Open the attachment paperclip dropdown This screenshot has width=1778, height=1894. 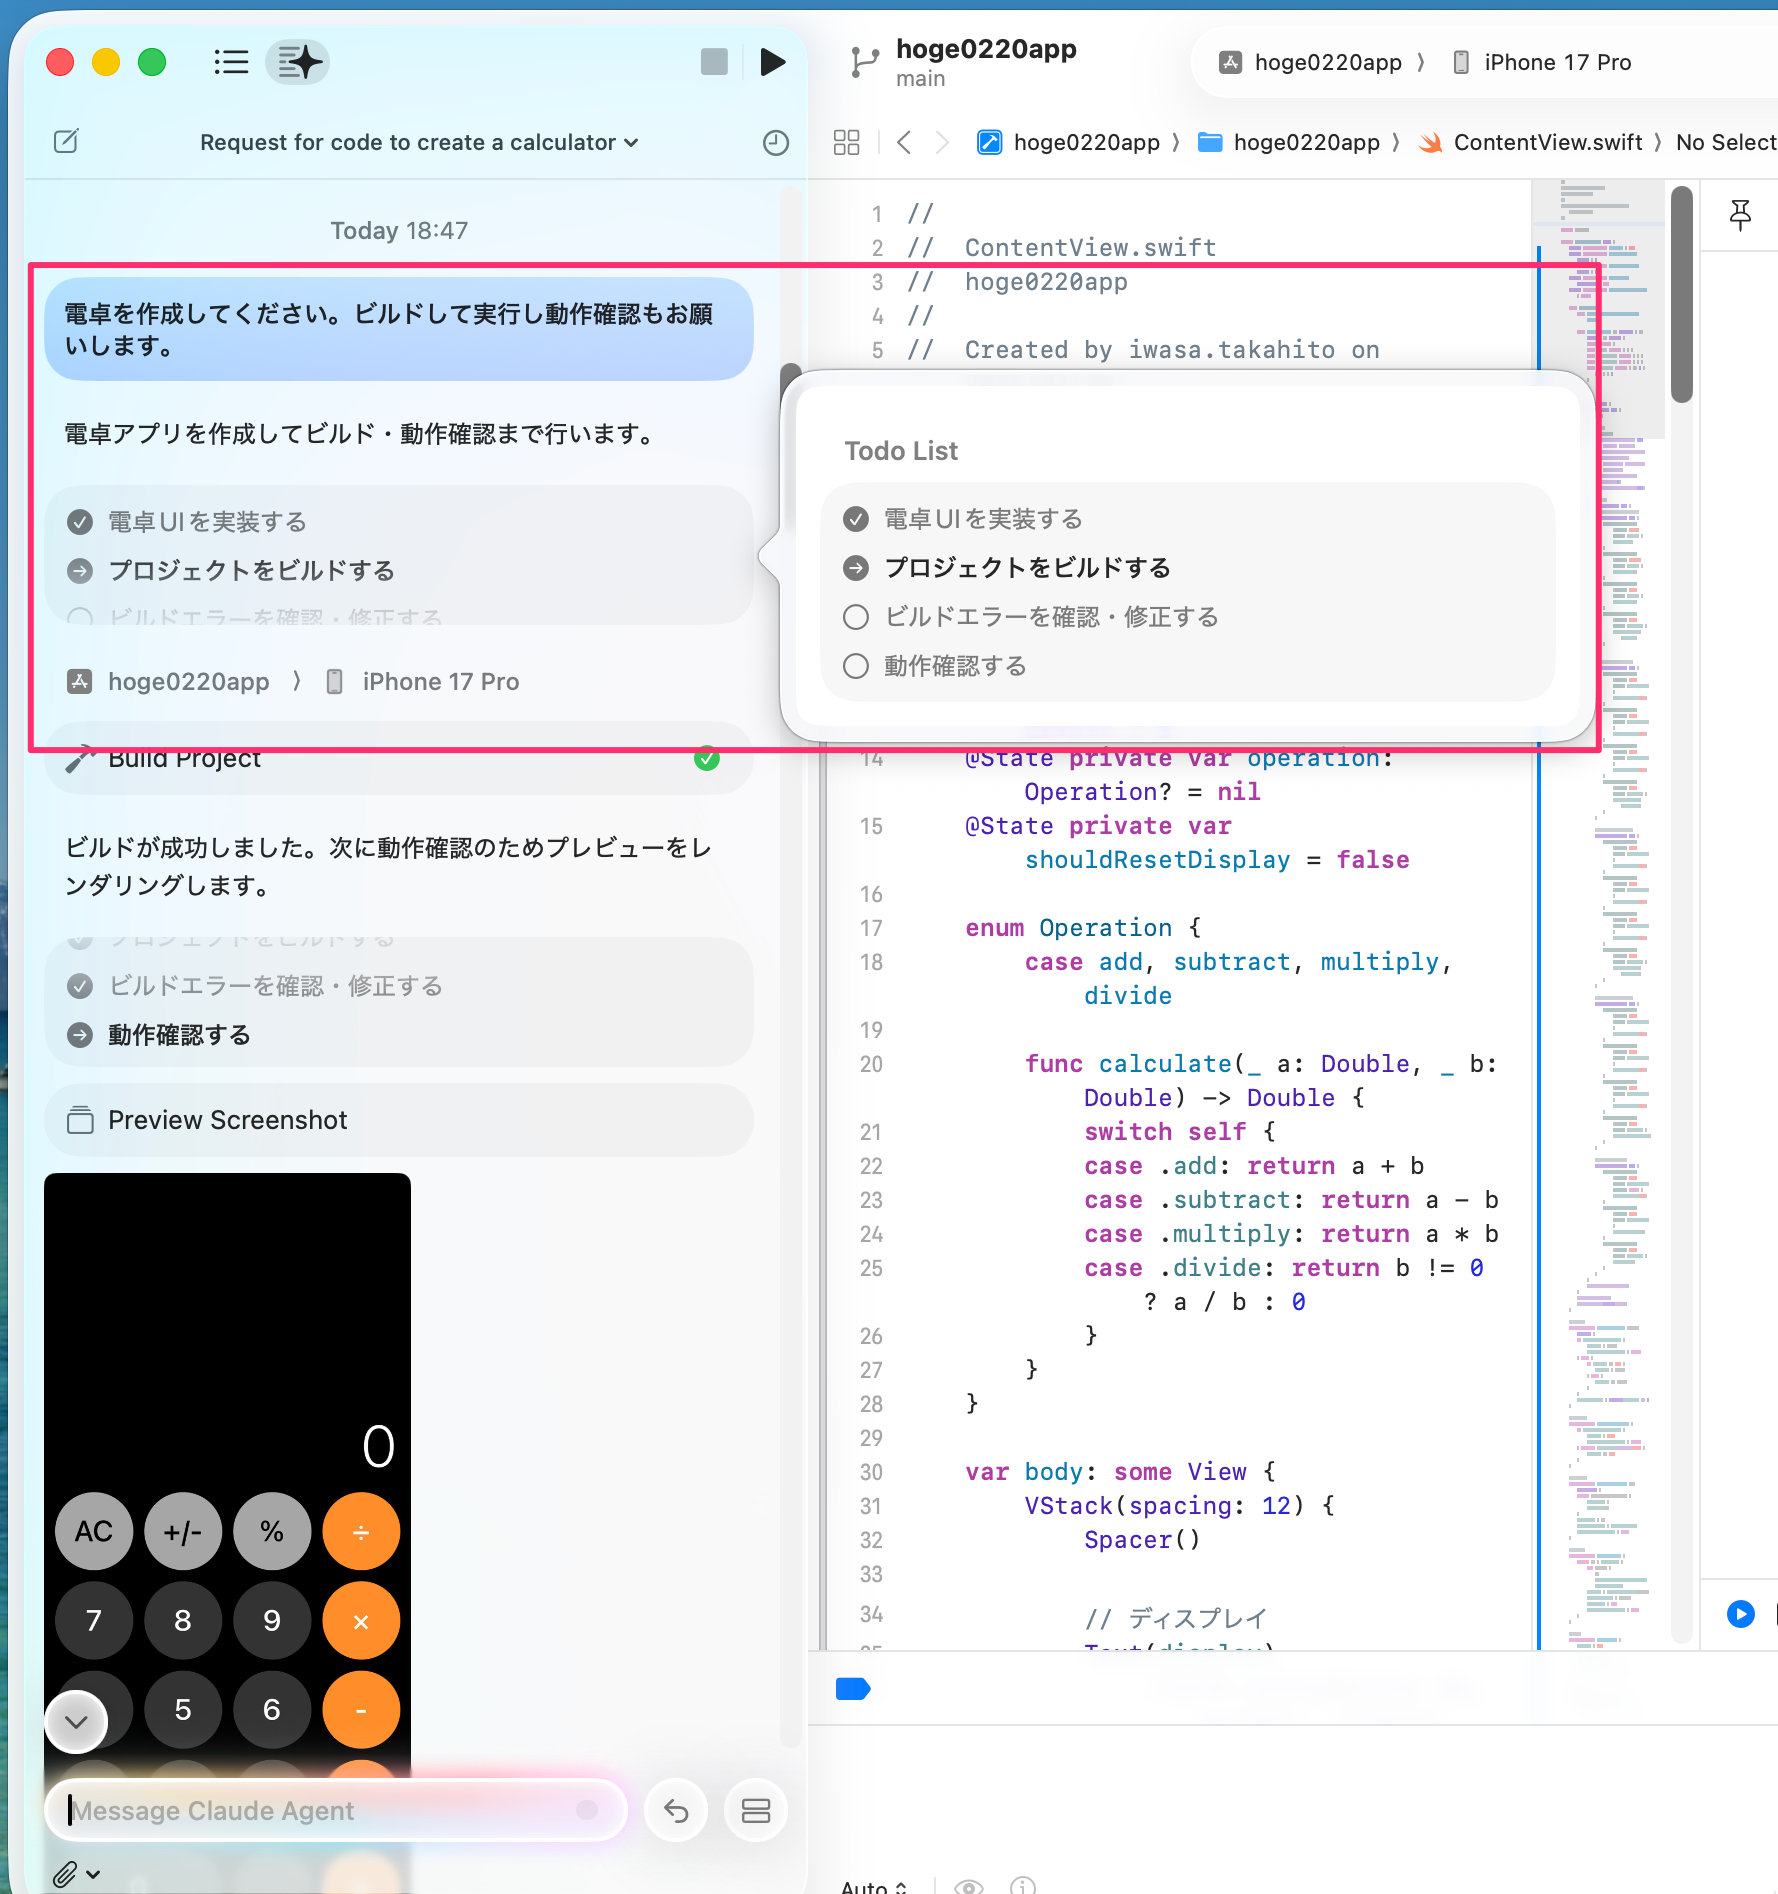[76, 1874]
